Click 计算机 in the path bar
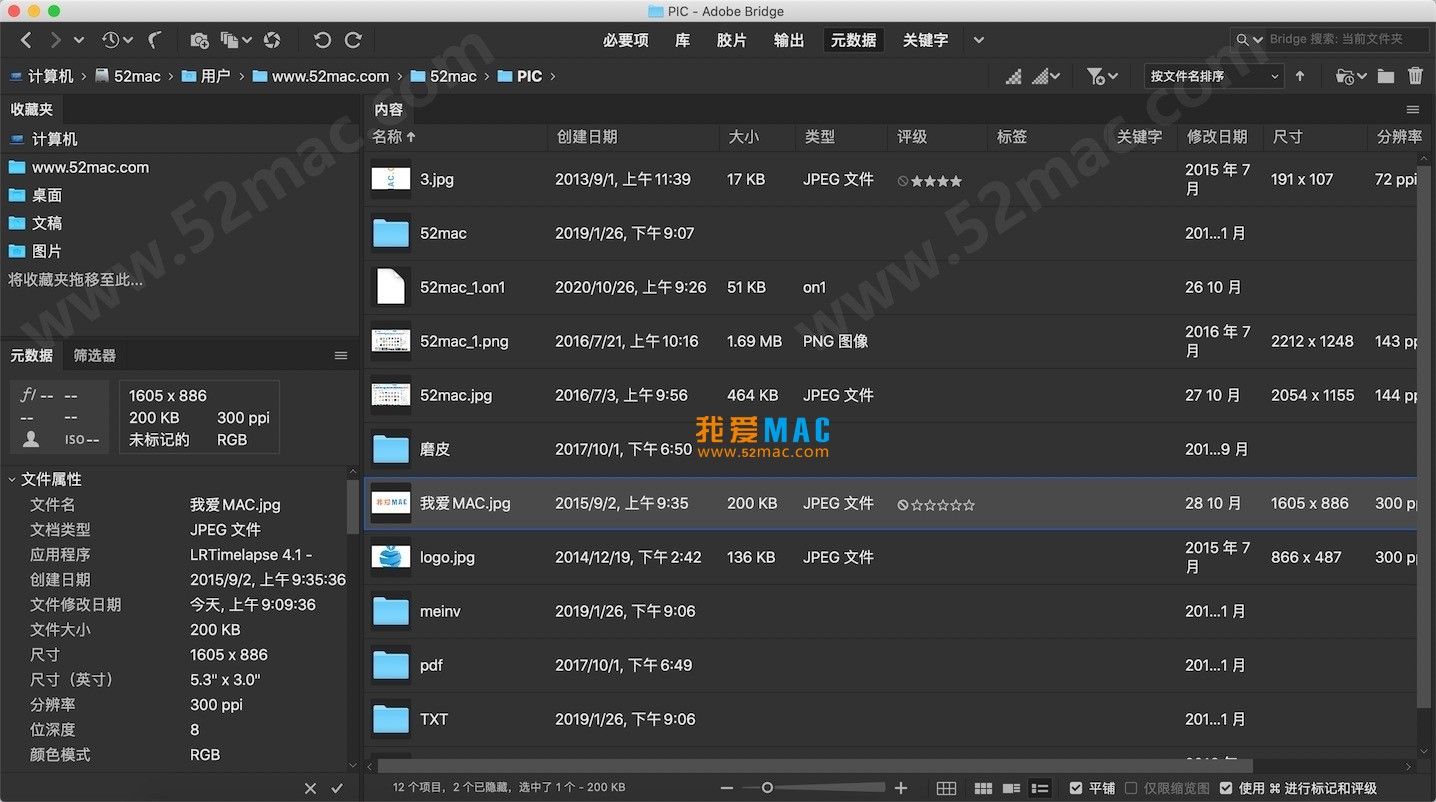The height and width of the screenshot is (802, 1436). (x=41, y=76)
